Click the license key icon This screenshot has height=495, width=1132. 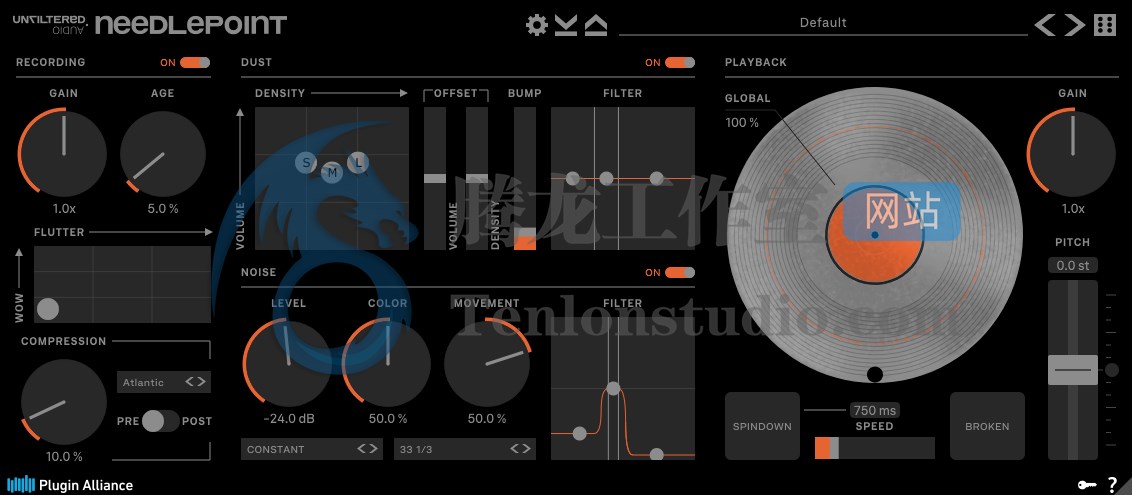(1086, 486)
